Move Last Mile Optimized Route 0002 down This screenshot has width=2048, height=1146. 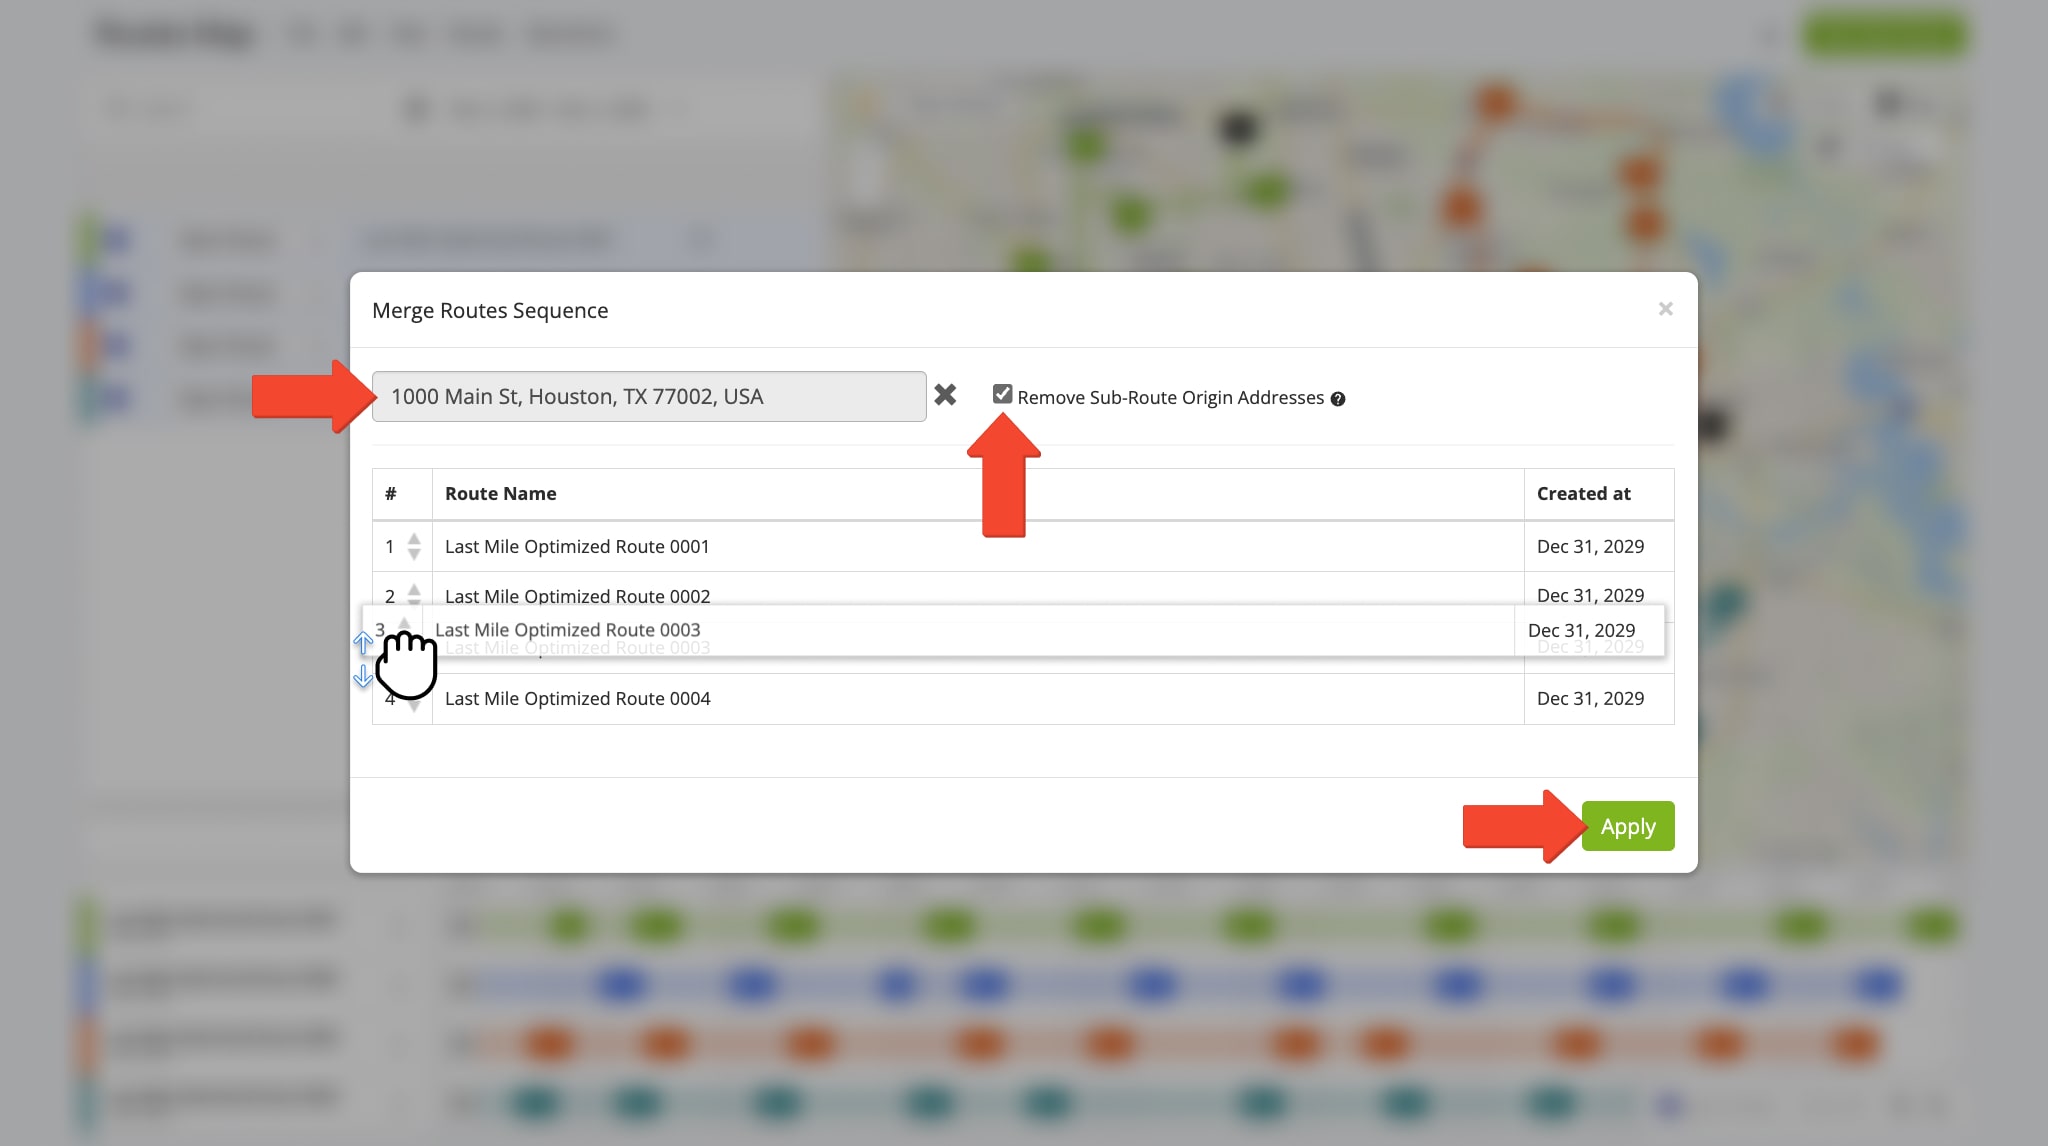[414, 603]
